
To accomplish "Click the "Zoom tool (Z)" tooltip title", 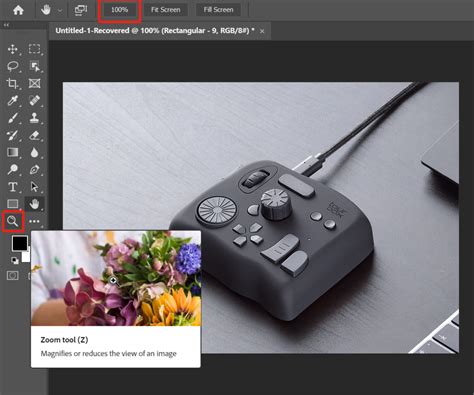I will (x=64, y=340).
